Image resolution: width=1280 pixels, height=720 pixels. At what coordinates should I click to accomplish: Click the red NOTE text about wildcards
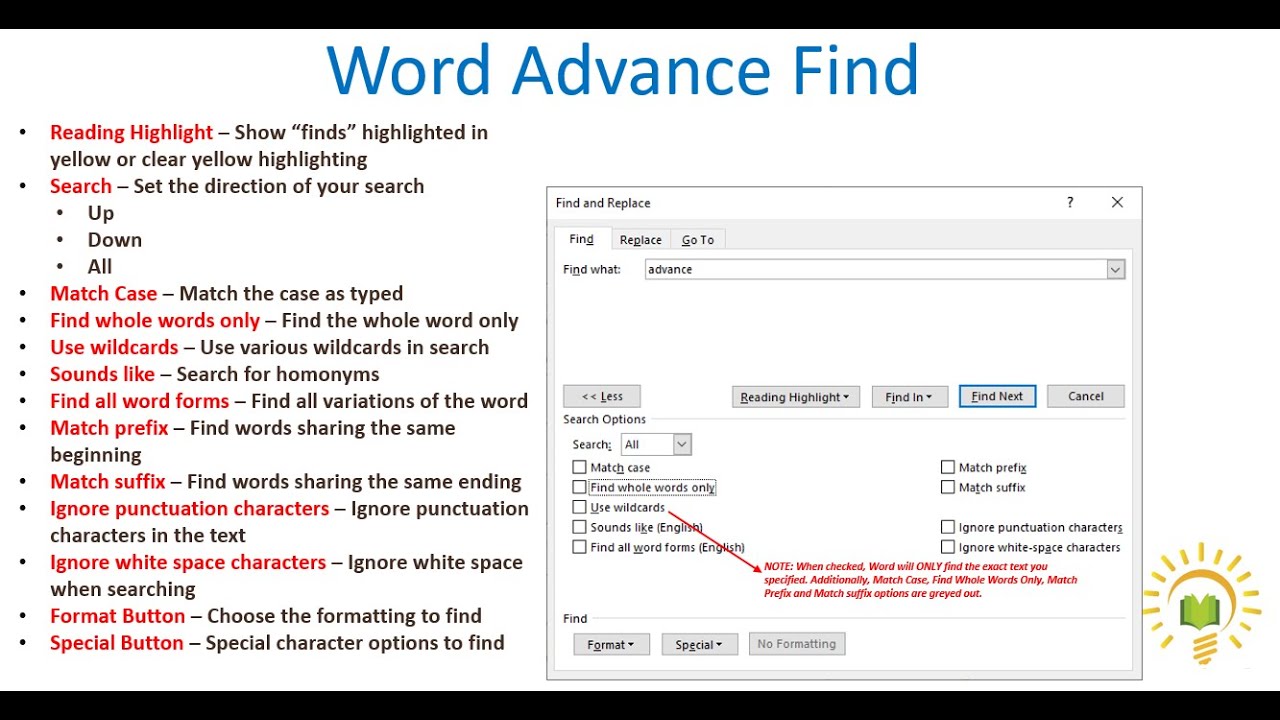point(921,580)
